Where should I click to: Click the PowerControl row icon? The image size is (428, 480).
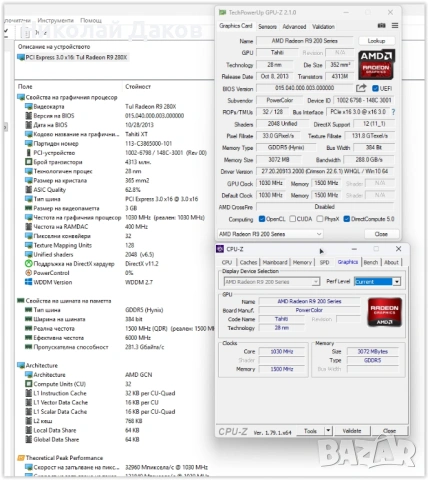pos(29,273)
